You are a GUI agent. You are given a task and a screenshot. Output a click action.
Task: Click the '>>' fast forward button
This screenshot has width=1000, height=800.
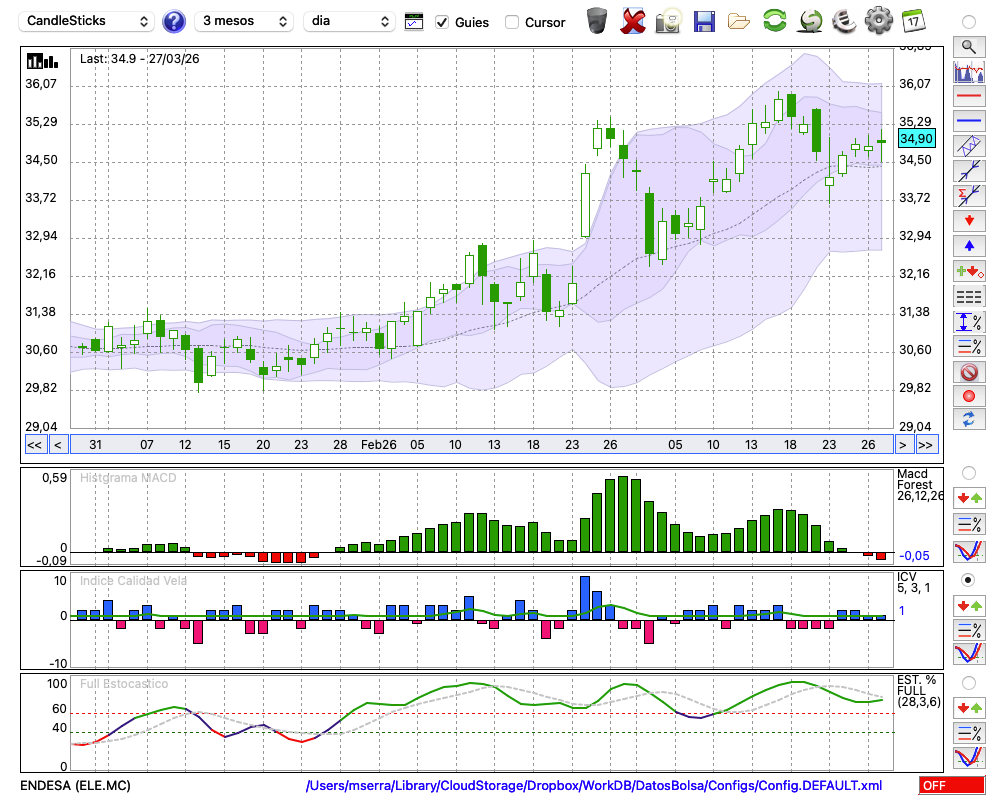pyautogui.click(x=927, y=445)
